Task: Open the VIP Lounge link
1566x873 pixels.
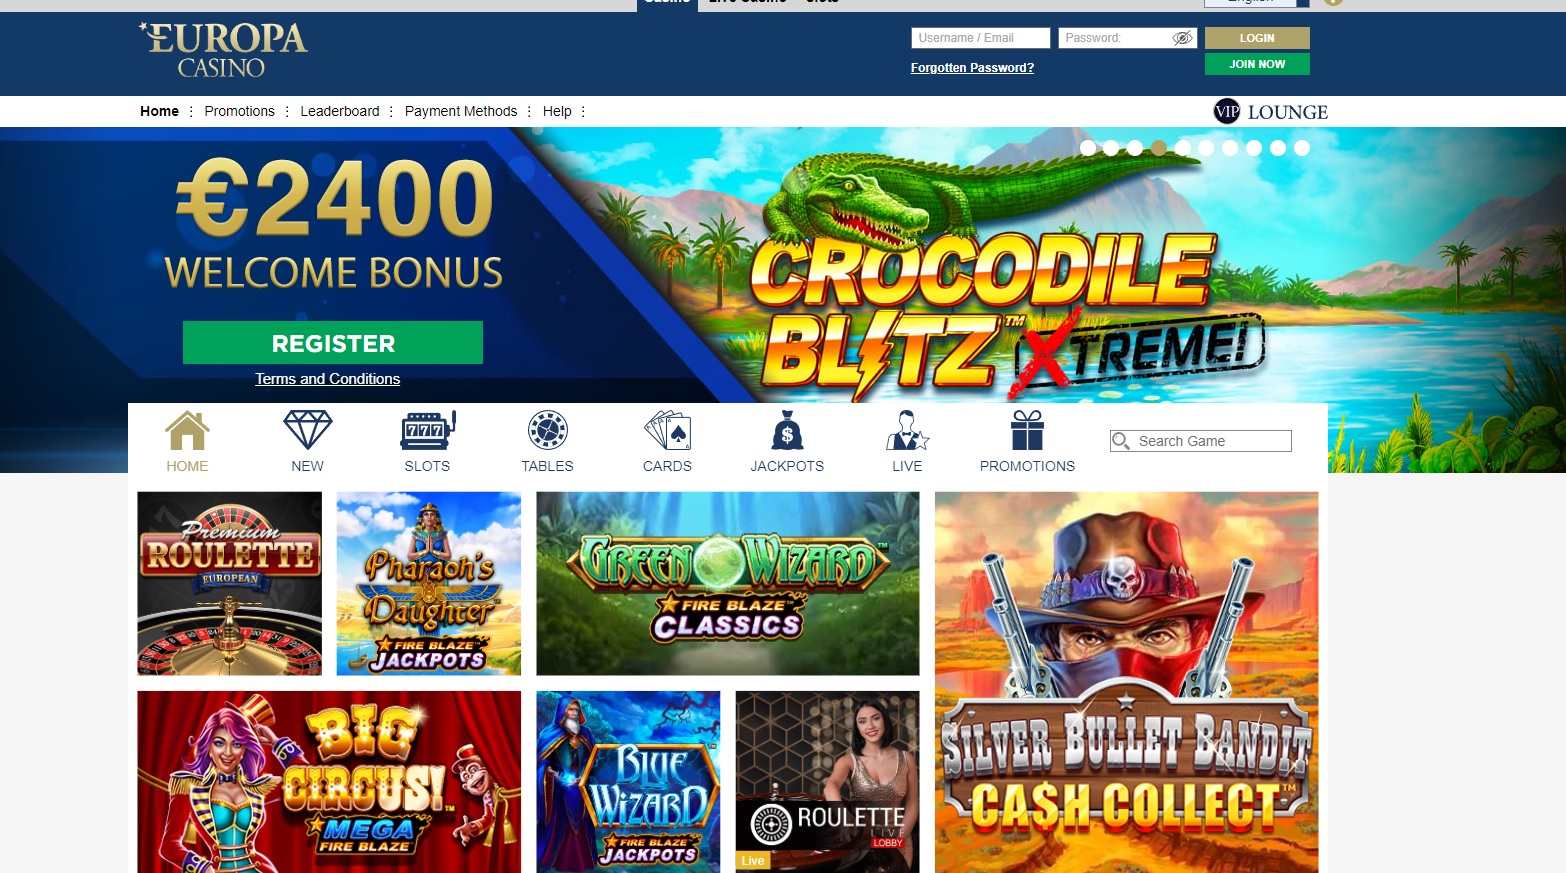Action: [x=1271, y=112]
